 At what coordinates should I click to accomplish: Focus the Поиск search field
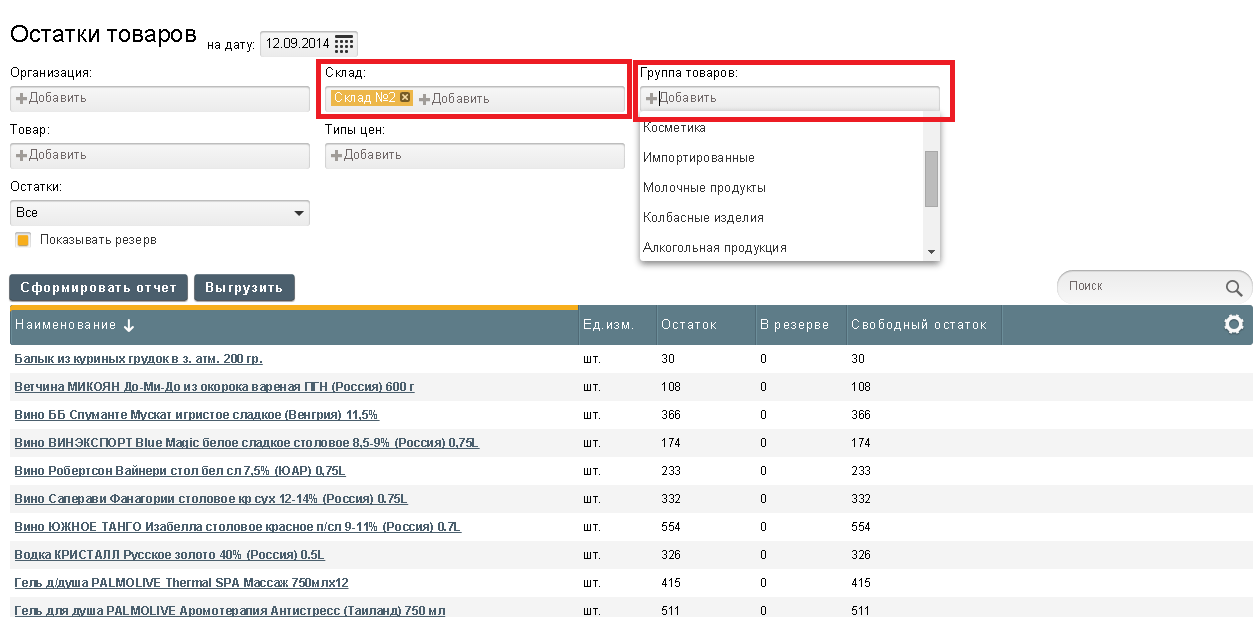[1140, 286]
